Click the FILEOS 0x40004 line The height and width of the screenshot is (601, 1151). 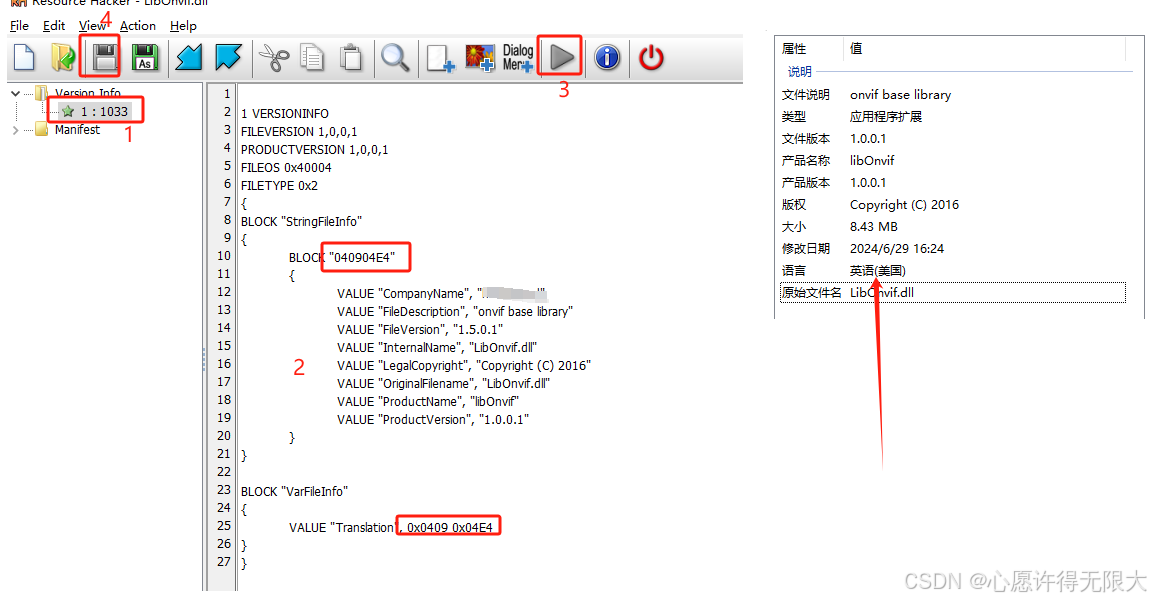pos(286,167)
